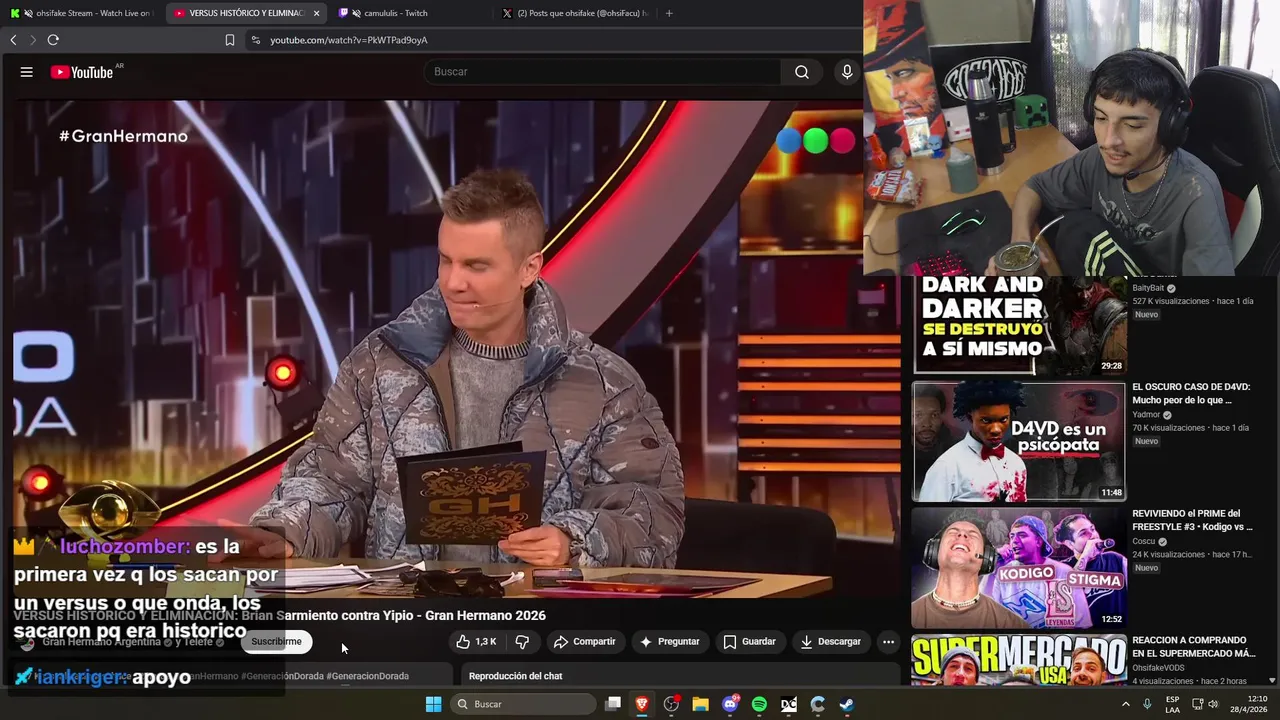Click the Preguntar button
1280x720 pixels.
click(669, 642)
